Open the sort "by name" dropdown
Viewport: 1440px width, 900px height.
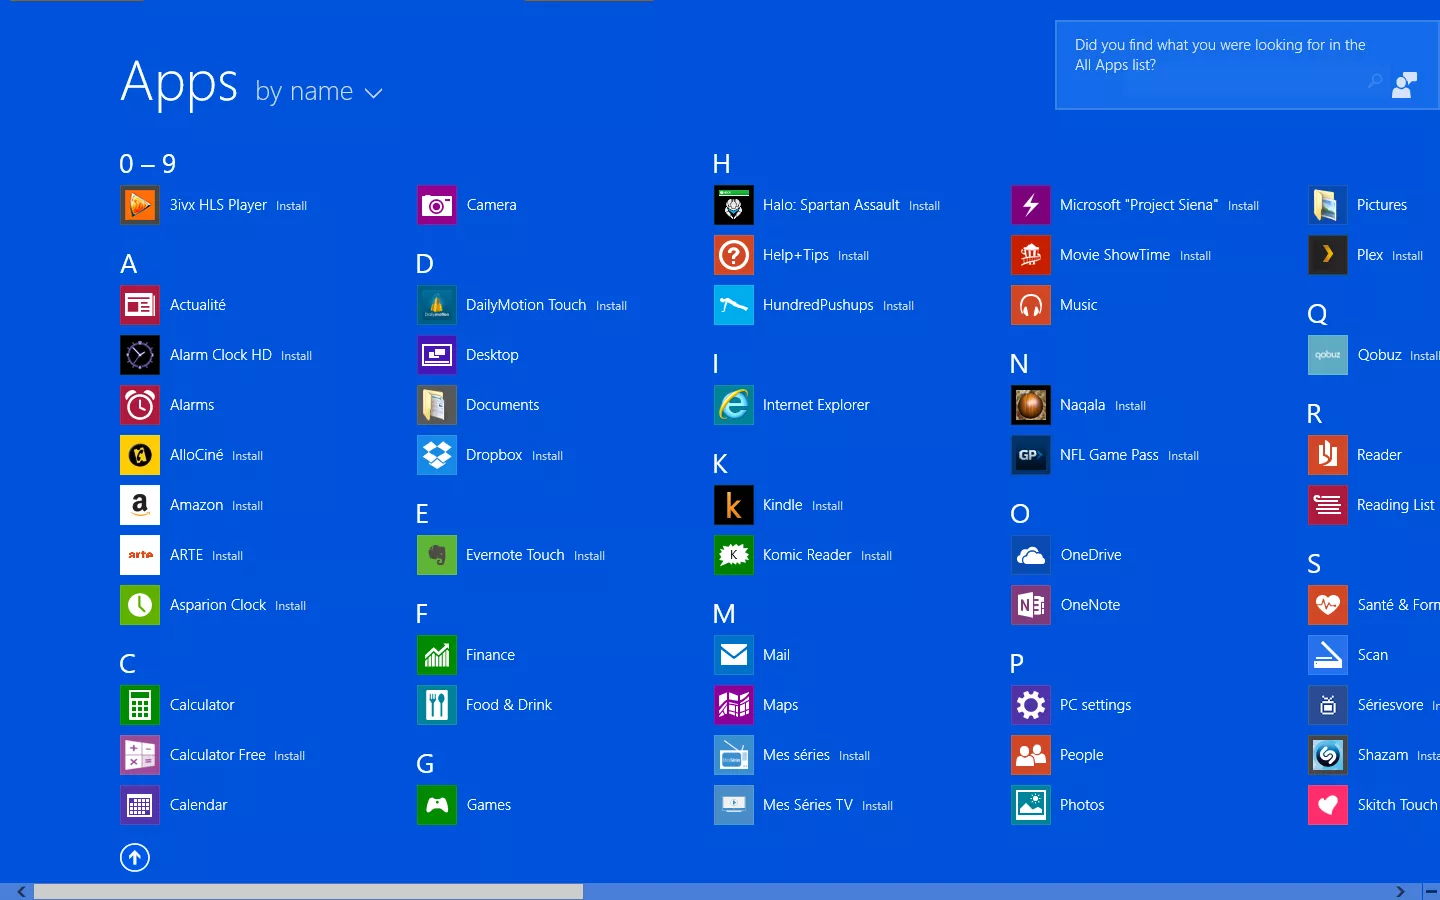click(x=319, y=92)
